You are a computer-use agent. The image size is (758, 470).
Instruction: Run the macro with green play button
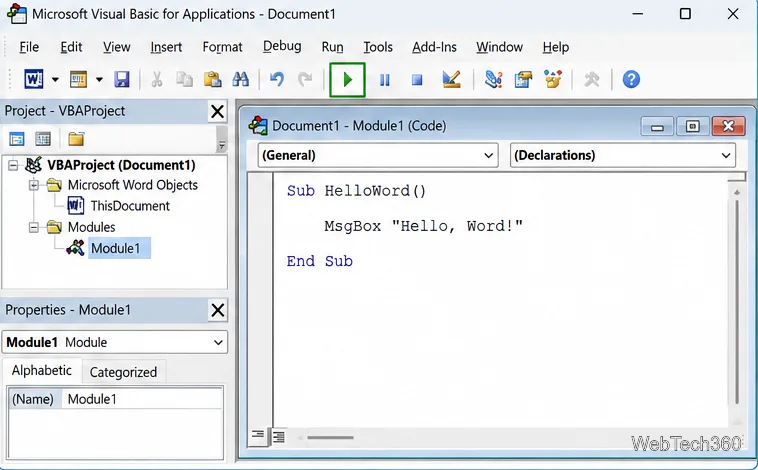pos(347,80)
